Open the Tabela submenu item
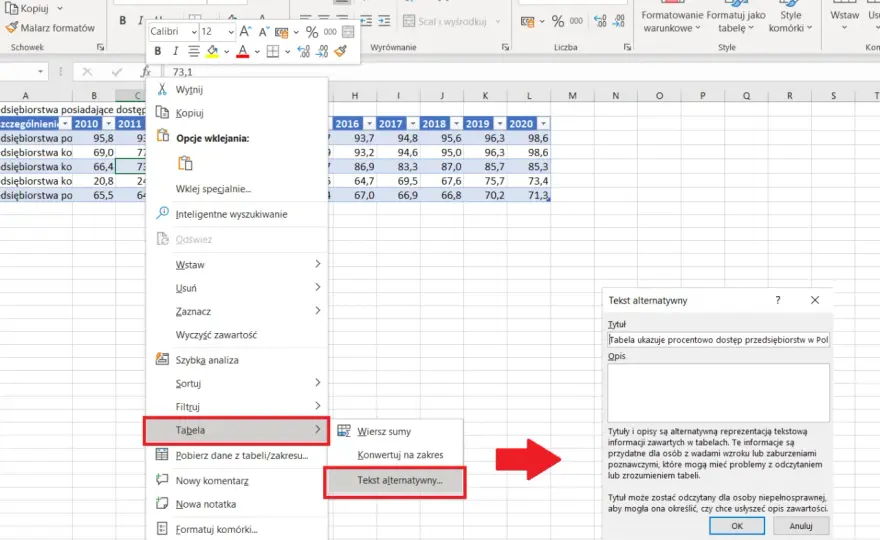 pyautogui.click(x=237, y=431)
